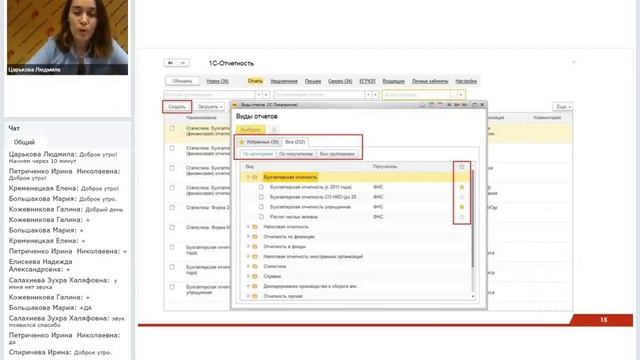This screenshot has width=640, height=360.
Task: Click the forward arrow beside 1С-Отчетность title
Action: click(x=182, y=63)
